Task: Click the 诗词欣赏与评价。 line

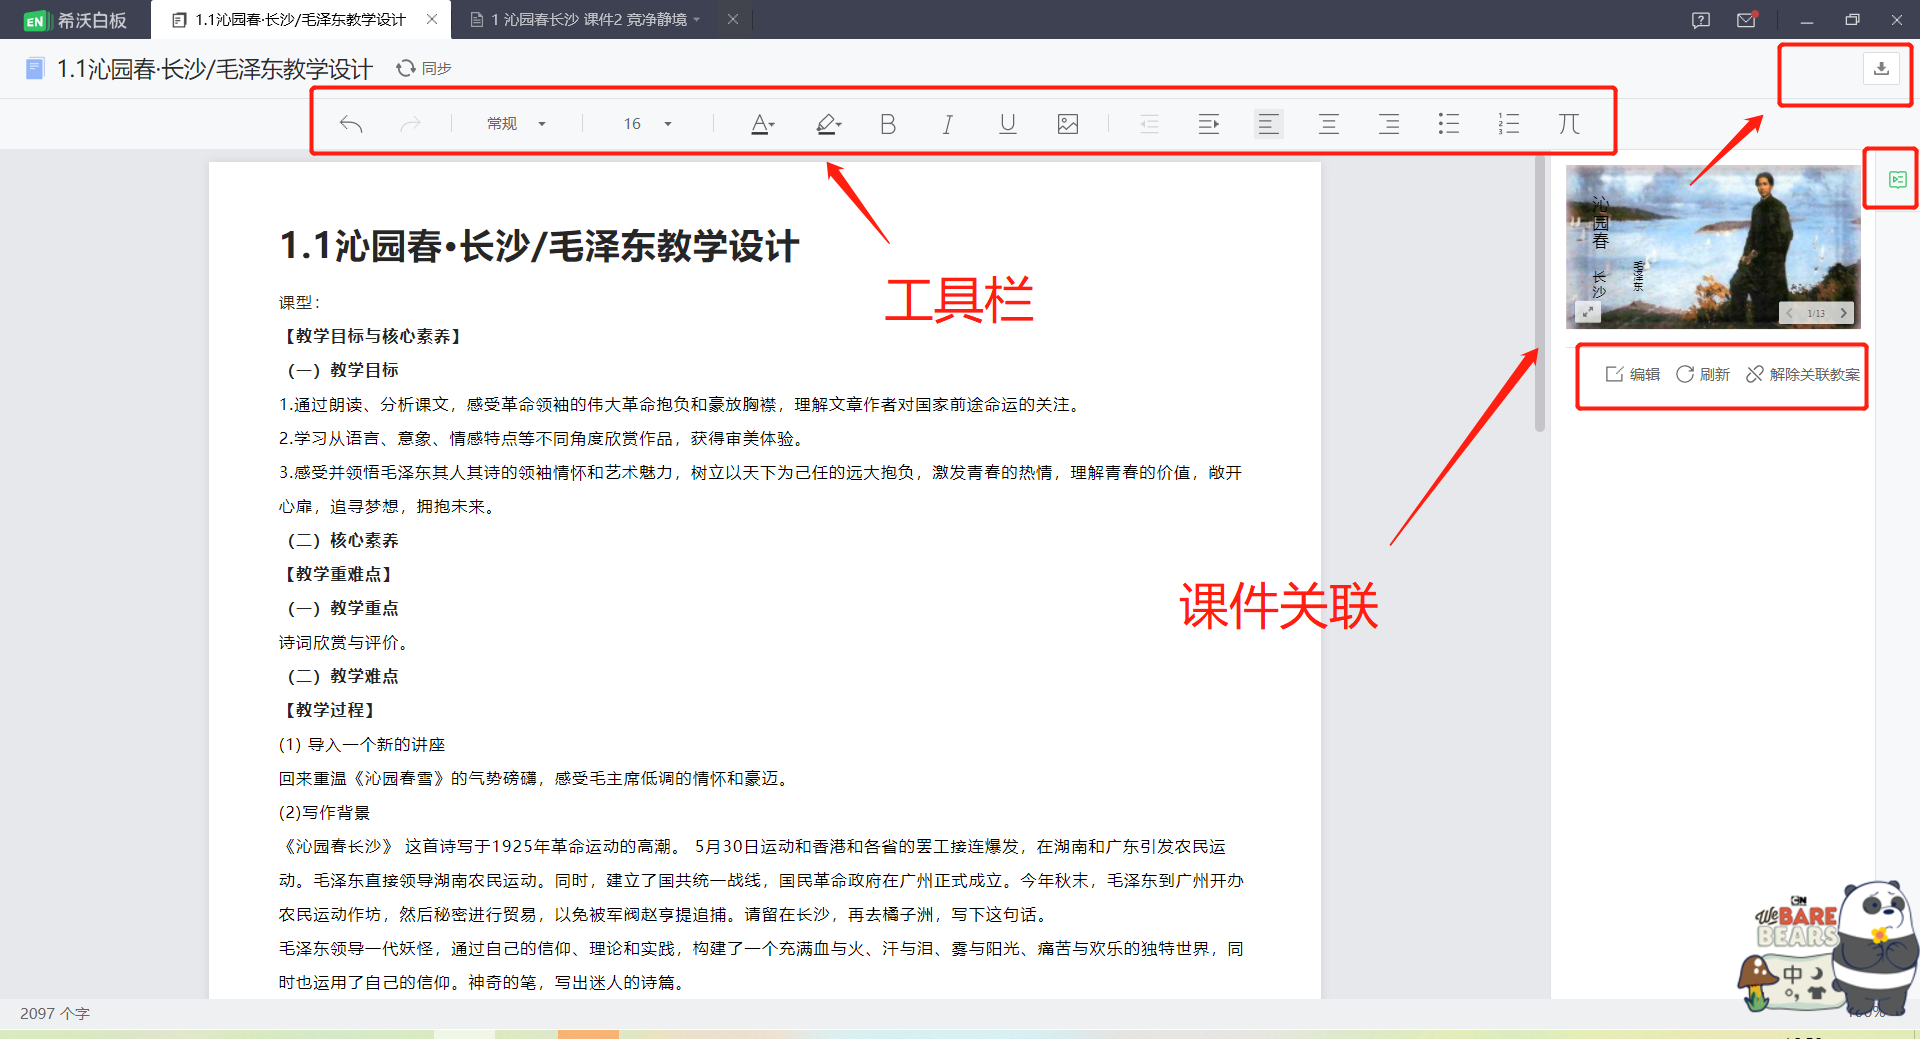Action: pos(347,642)
